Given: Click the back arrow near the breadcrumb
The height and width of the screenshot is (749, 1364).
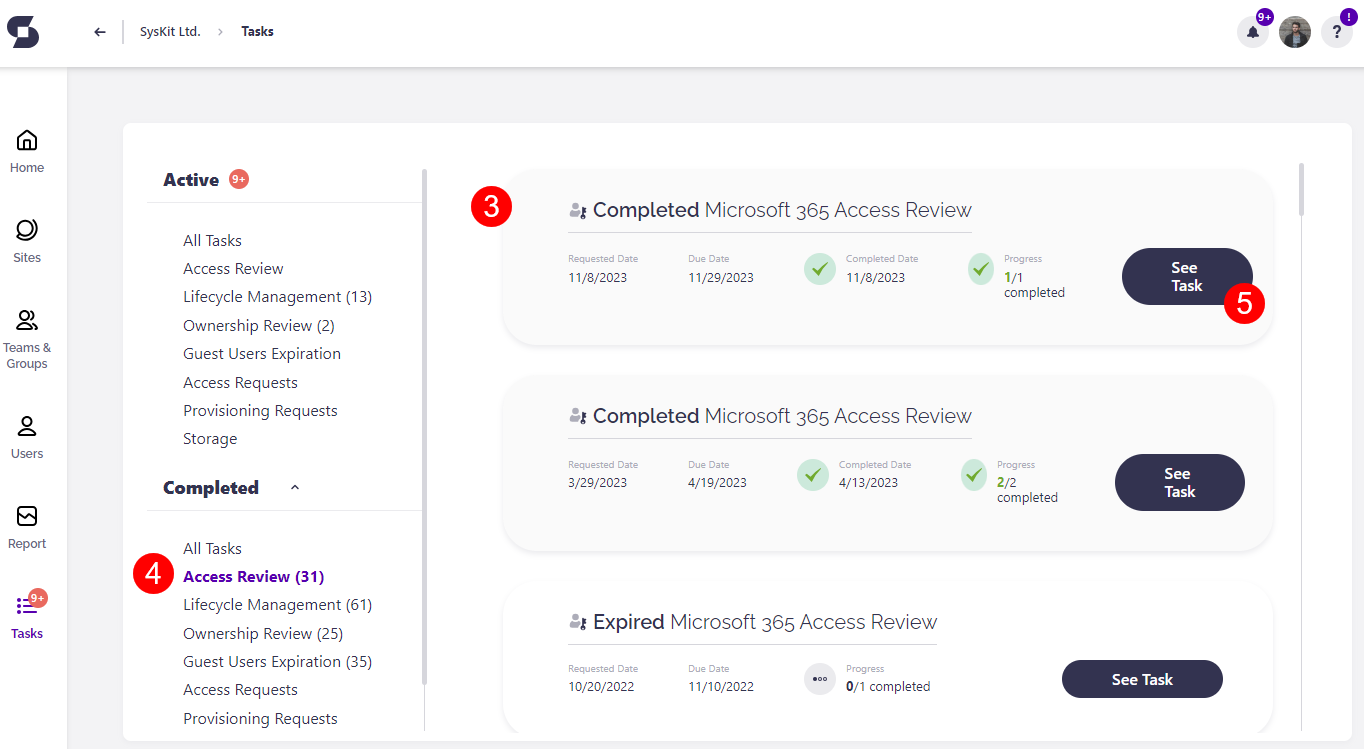Looking at the screenshot, I should tap(99, 31).
